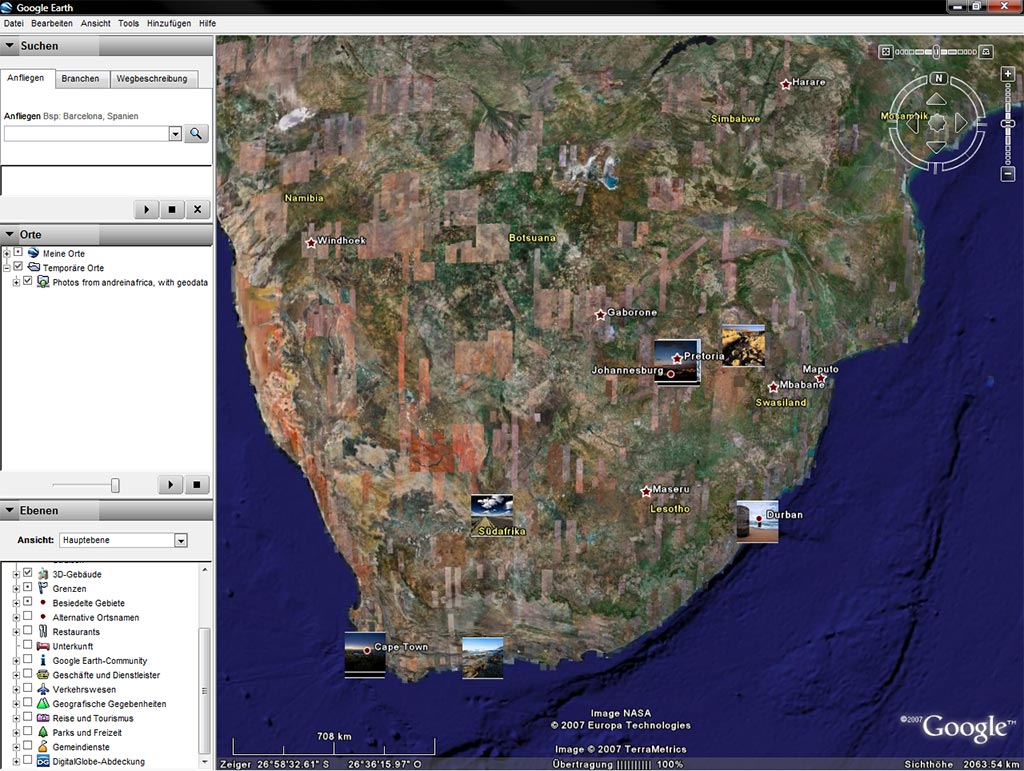This screenshot has width=1024, height=771.
Task: Click stop button in the Suchen panel
Action: click(x=172, y=210)
